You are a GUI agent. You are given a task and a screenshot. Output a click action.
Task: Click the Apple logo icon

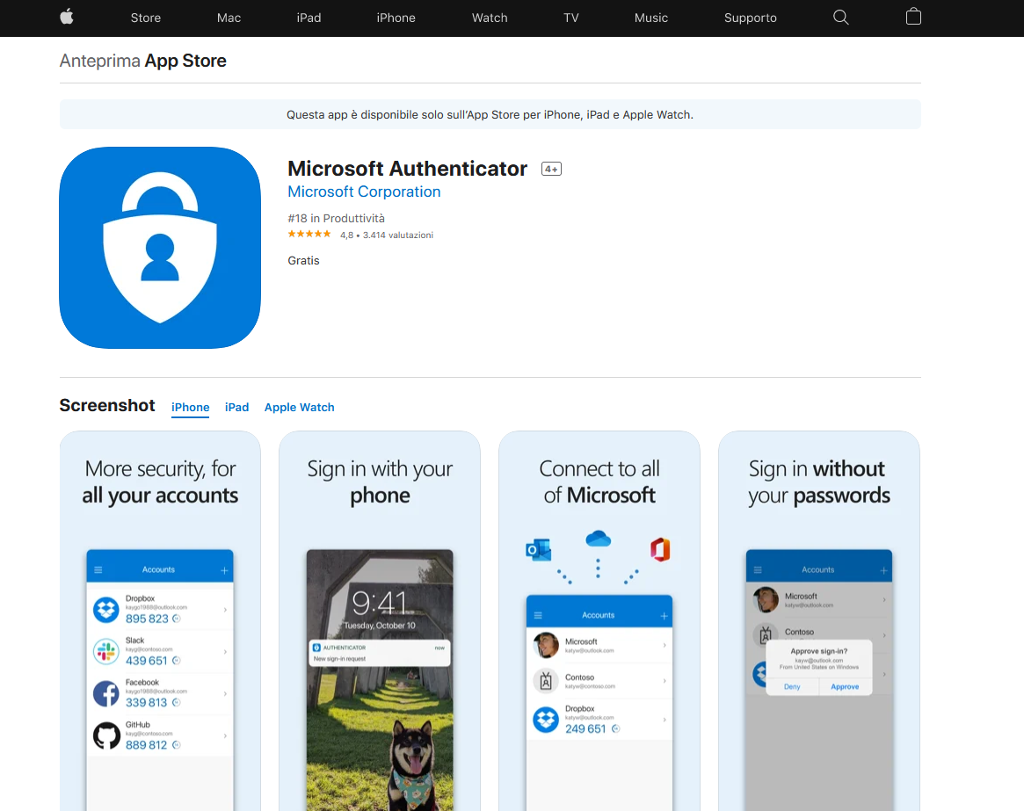click(67, 17)
